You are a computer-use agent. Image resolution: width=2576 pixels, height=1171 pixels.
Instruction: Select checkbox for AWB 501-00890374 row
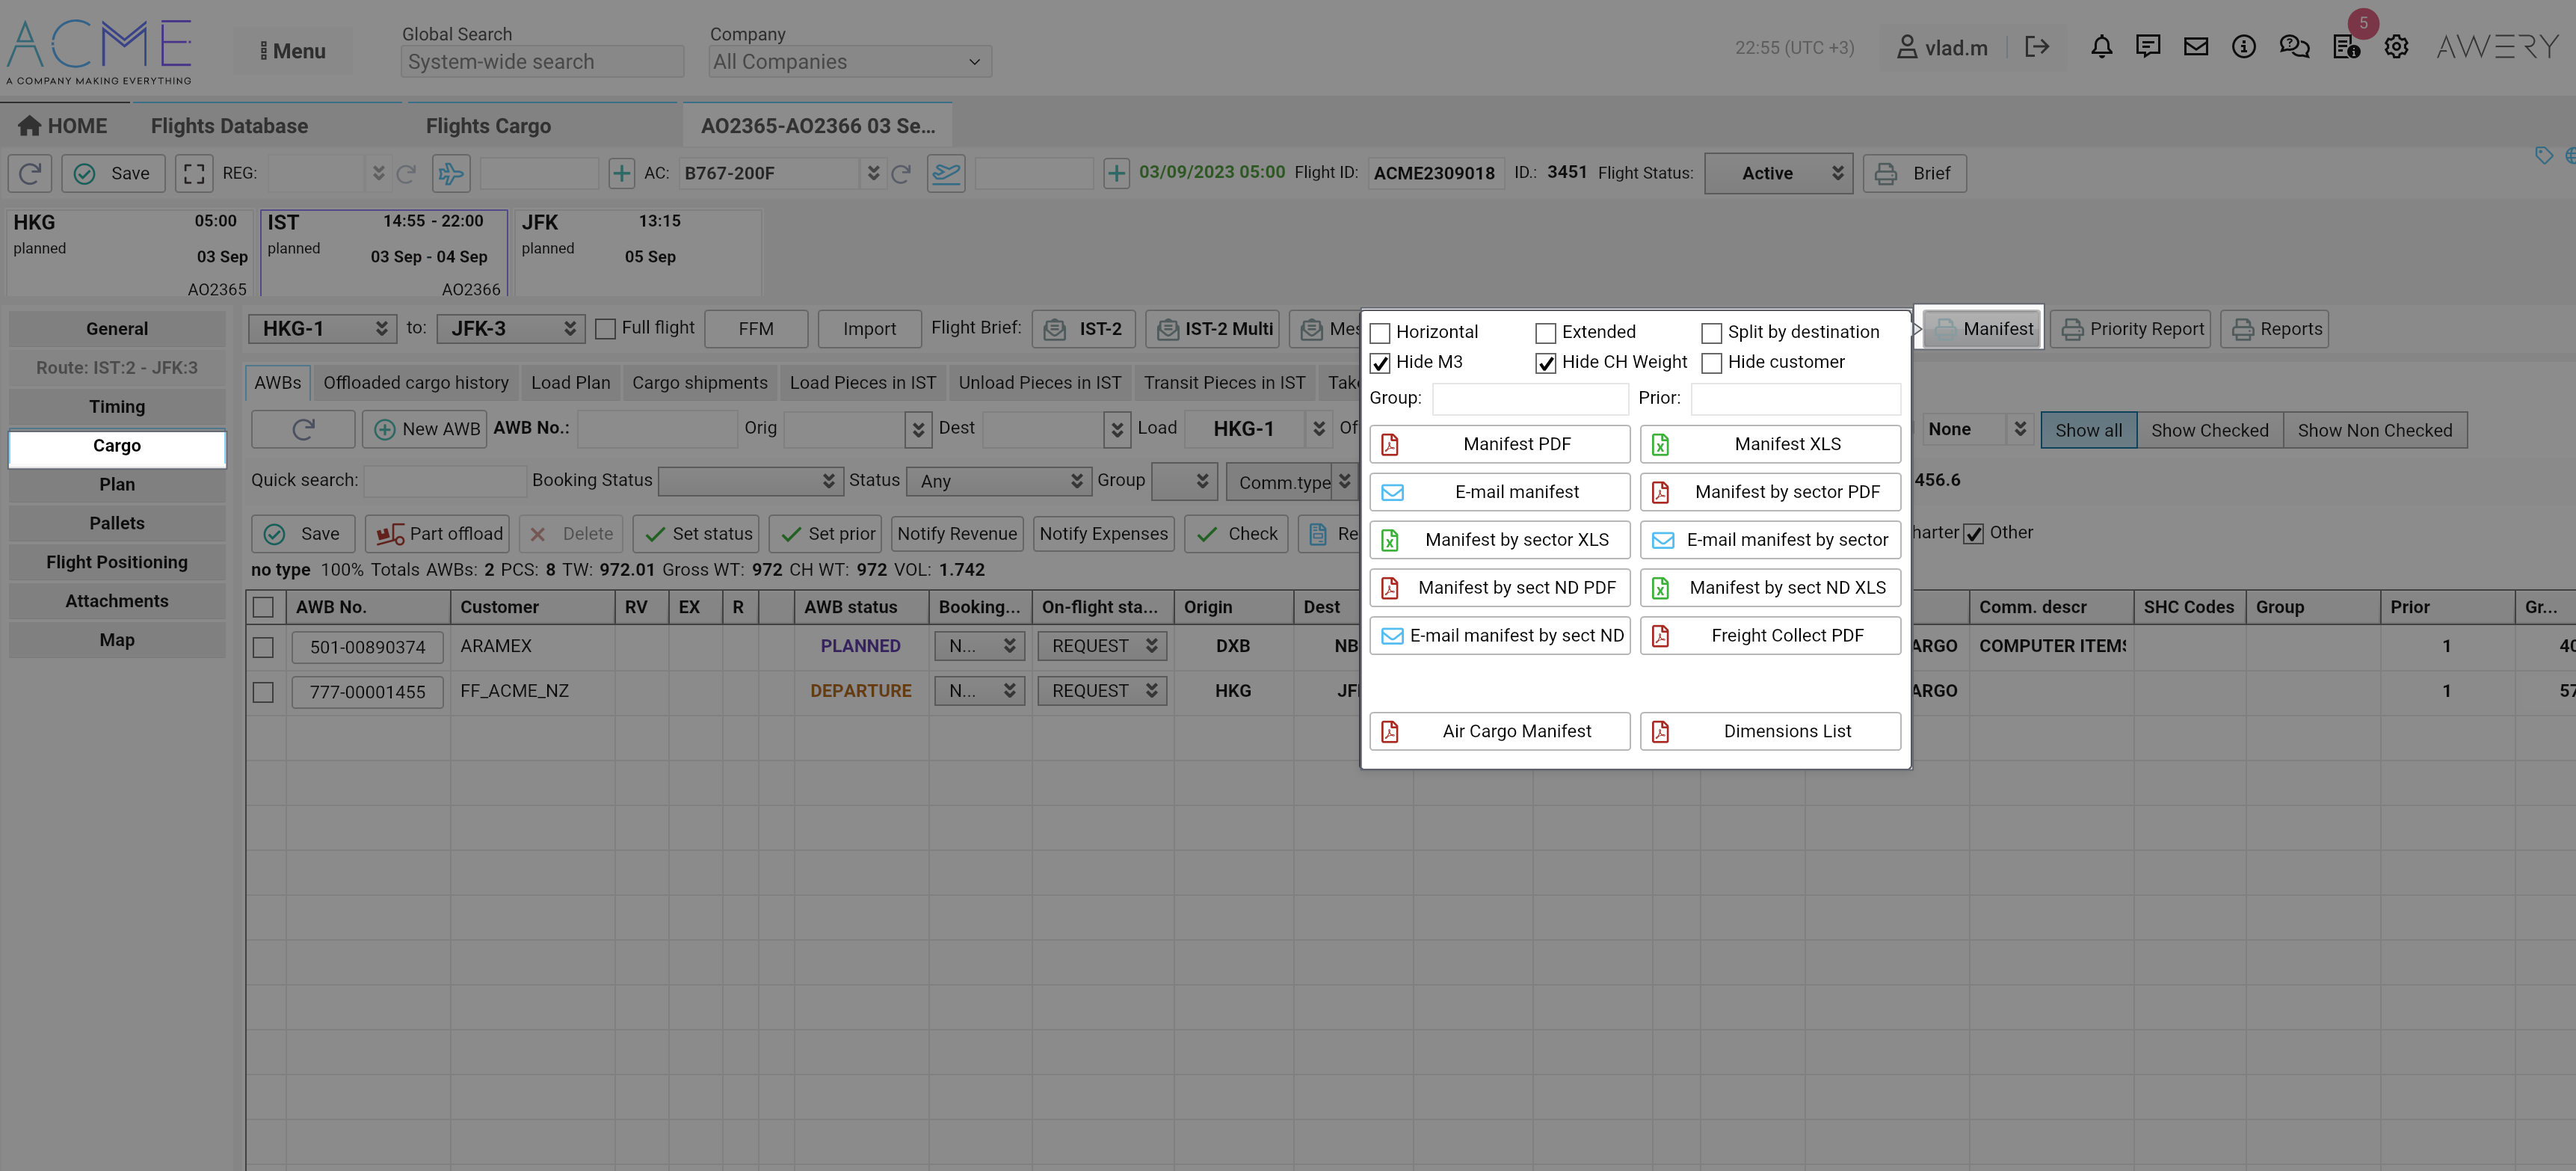[x=263, y=648]
